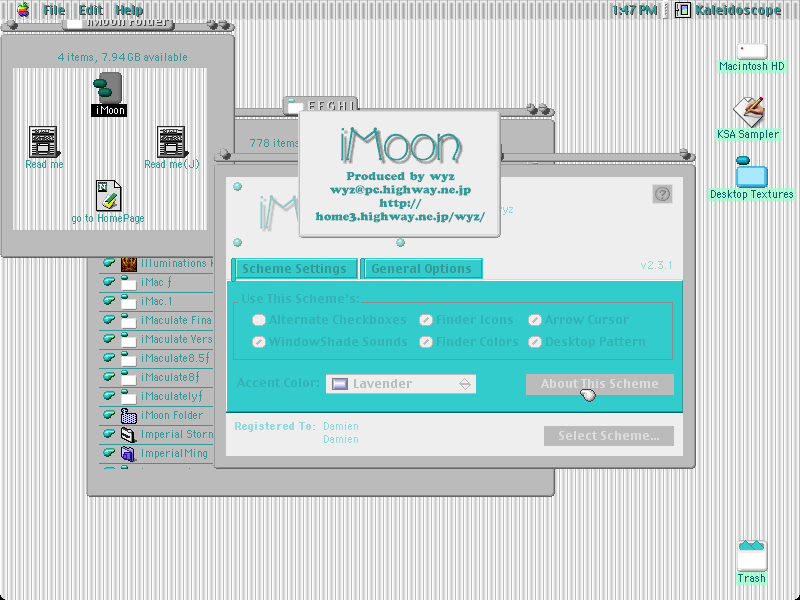
Task: Select the Macintosh HD desktop icon
Action: point(752,52)
